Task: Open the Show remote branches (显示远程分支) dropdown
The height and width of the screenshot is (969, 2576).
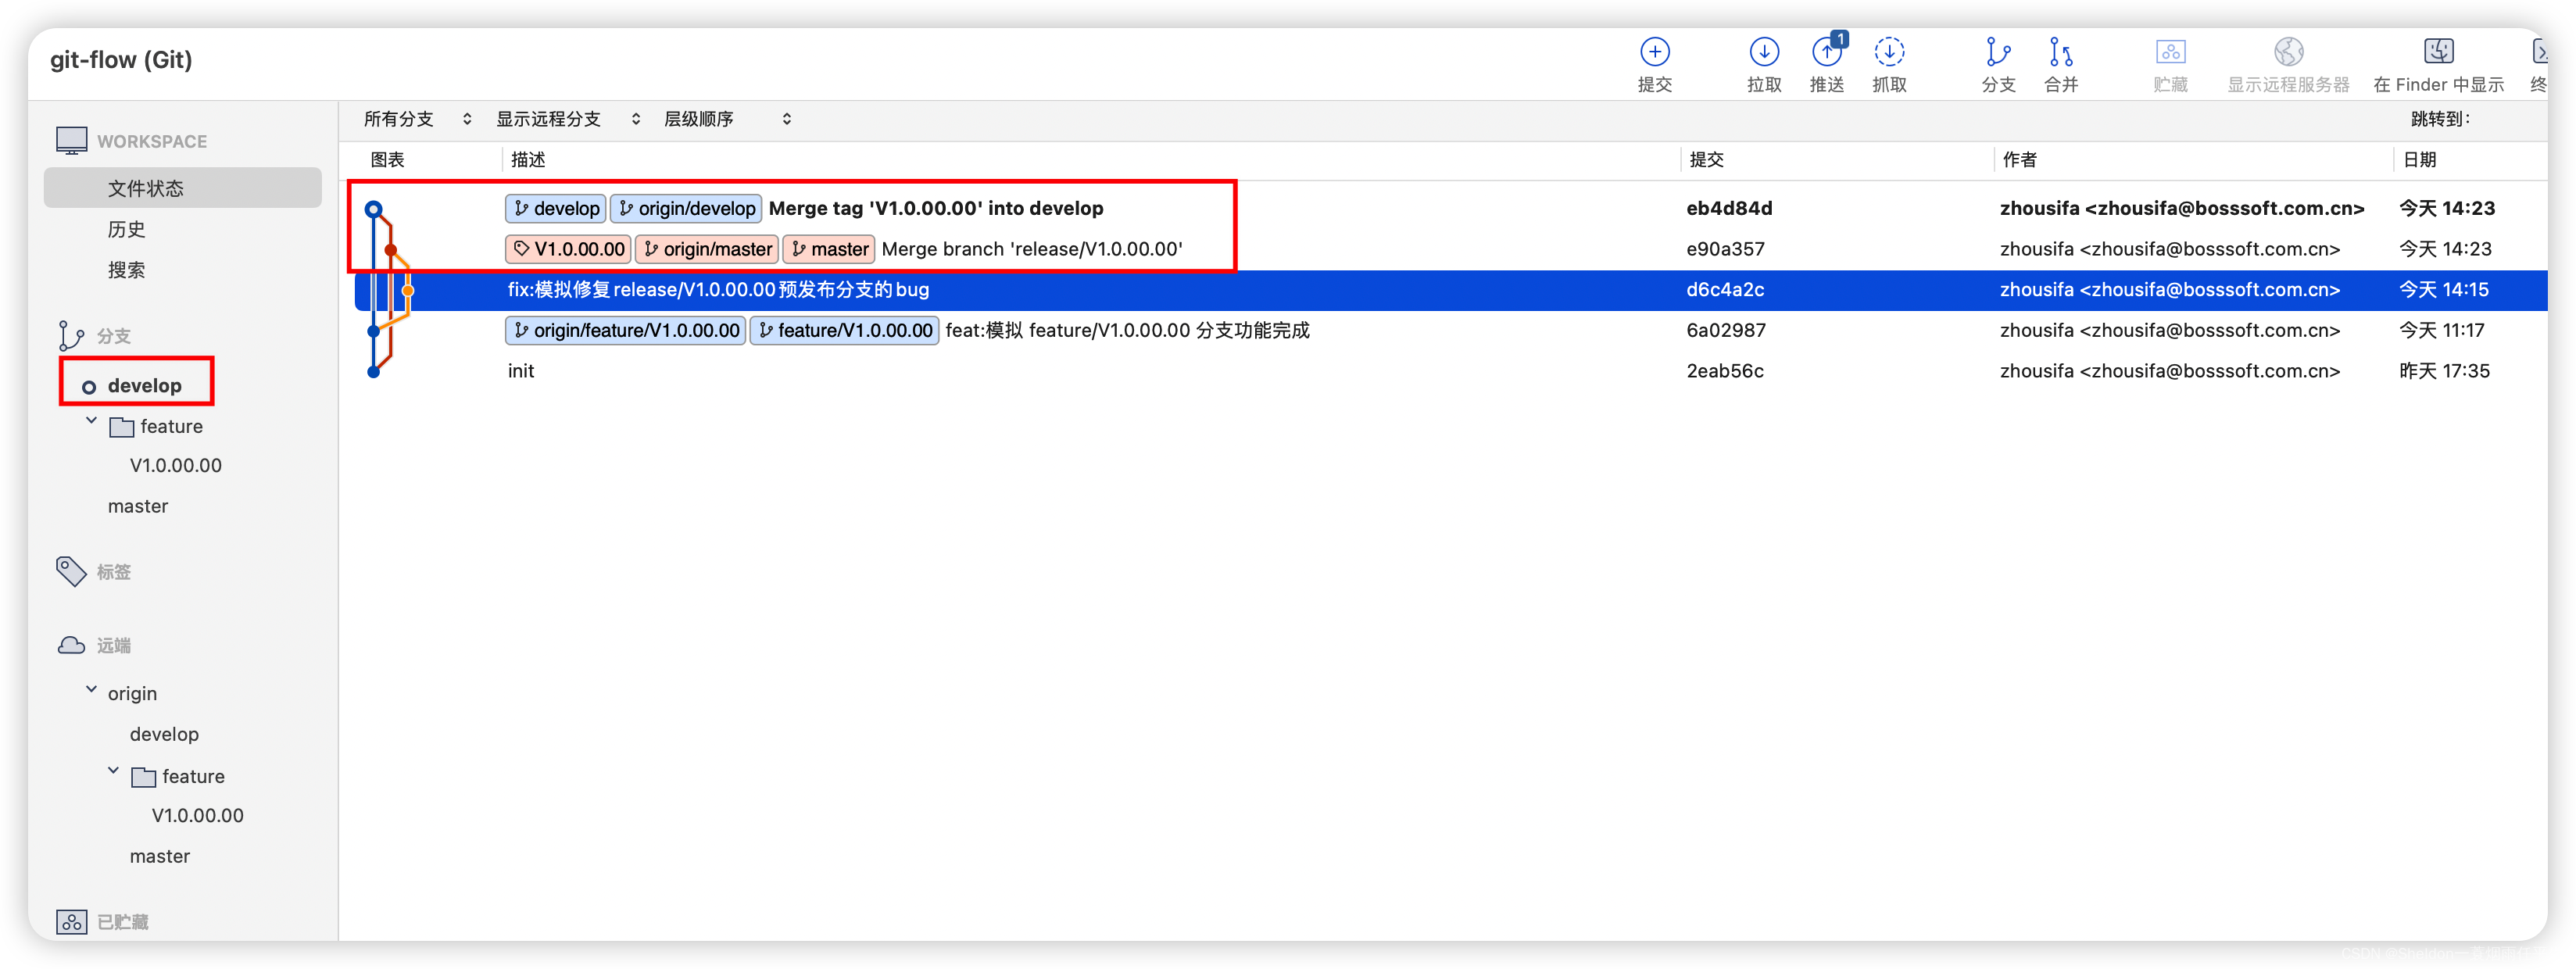Action: pyautogui.click(x=568, y=119)
